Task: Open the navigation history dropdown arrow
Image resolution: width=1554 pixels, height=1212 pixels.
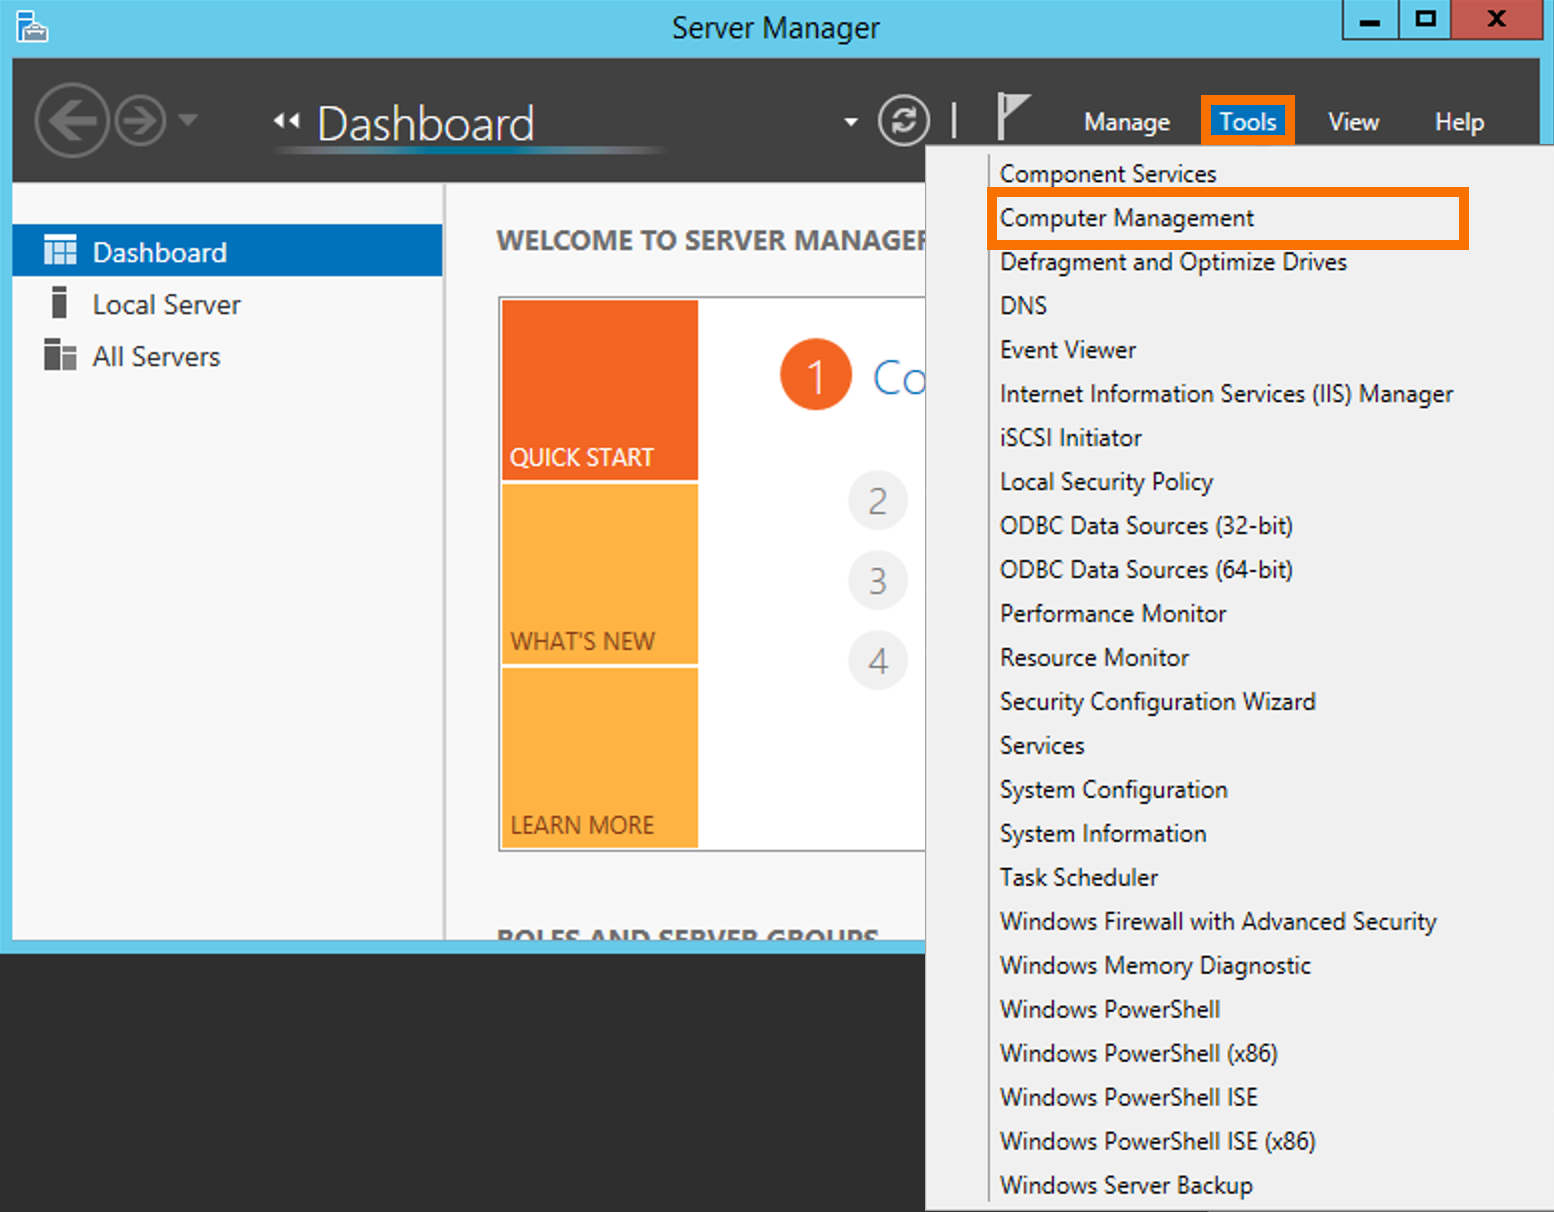Action: (x=187, y=121)
